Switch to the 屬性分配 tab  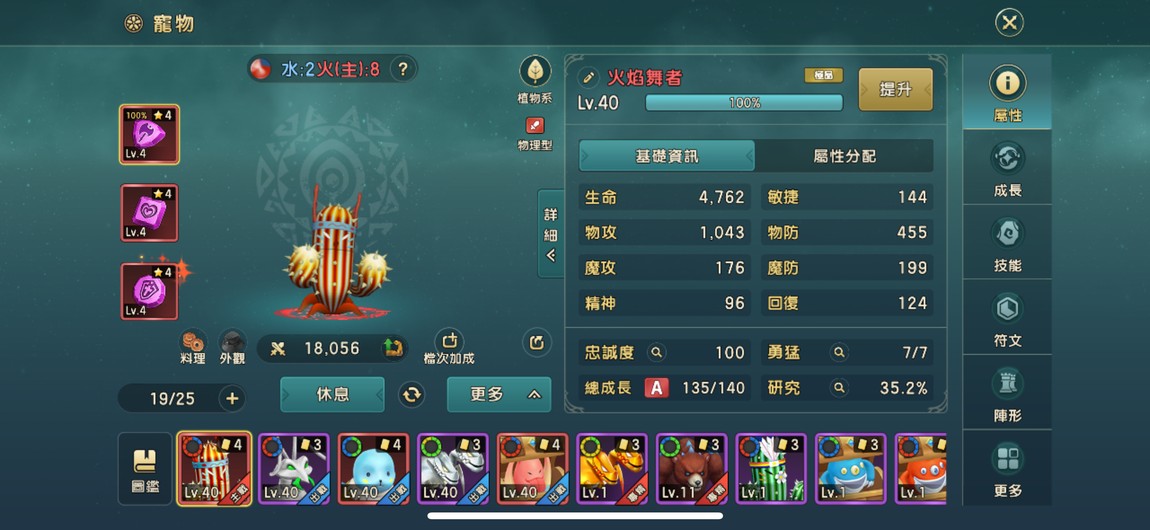click(844, 156)
